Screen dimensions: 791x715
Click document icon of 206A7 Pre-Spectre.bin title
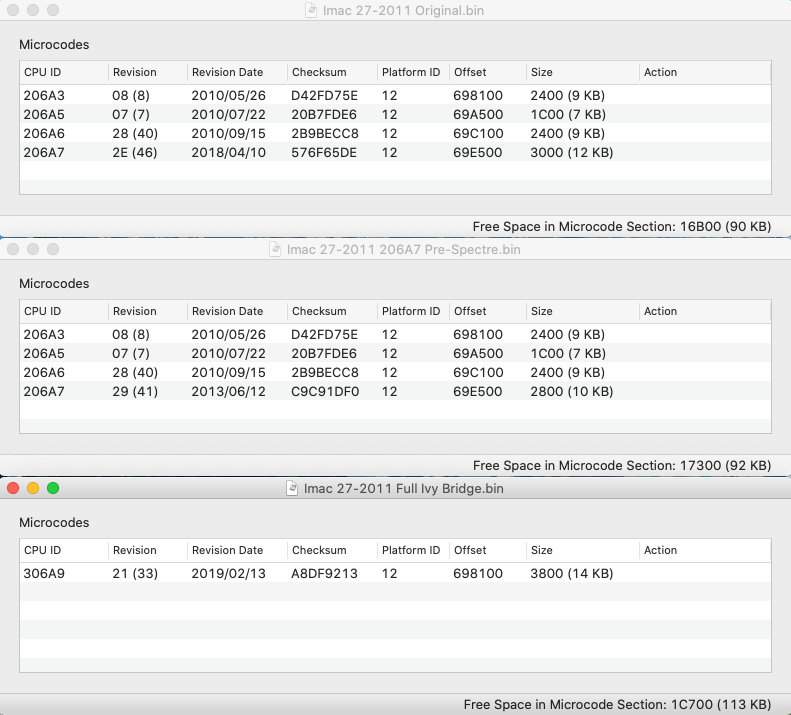point(275,249)
